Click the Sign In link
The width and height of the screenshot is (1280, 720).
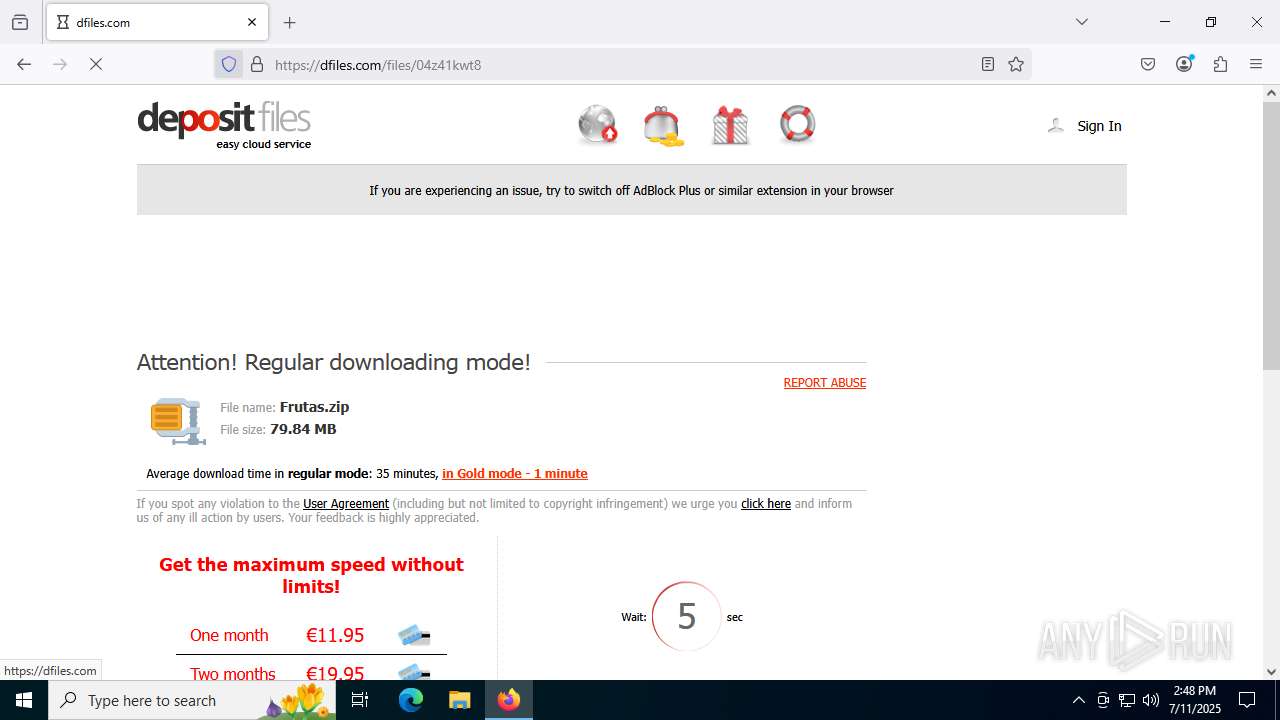pyautogui.click(x=1099, y=126)
